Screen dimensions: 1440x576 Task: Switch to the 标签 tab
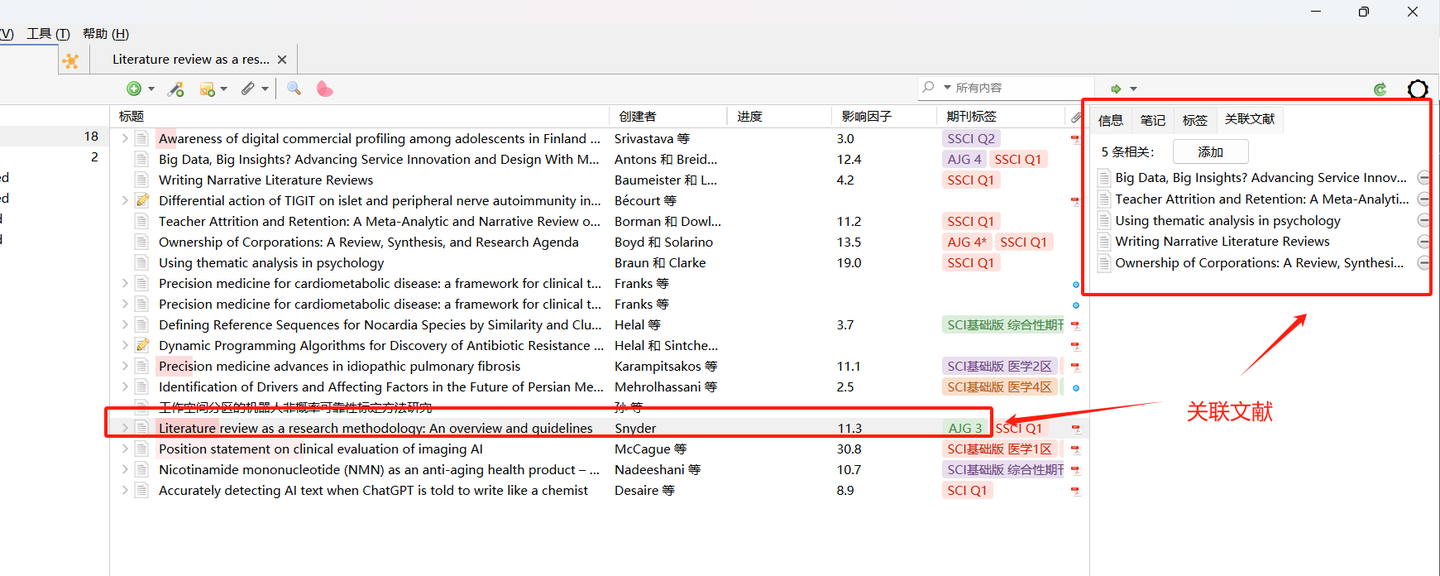click(1195, 120)
